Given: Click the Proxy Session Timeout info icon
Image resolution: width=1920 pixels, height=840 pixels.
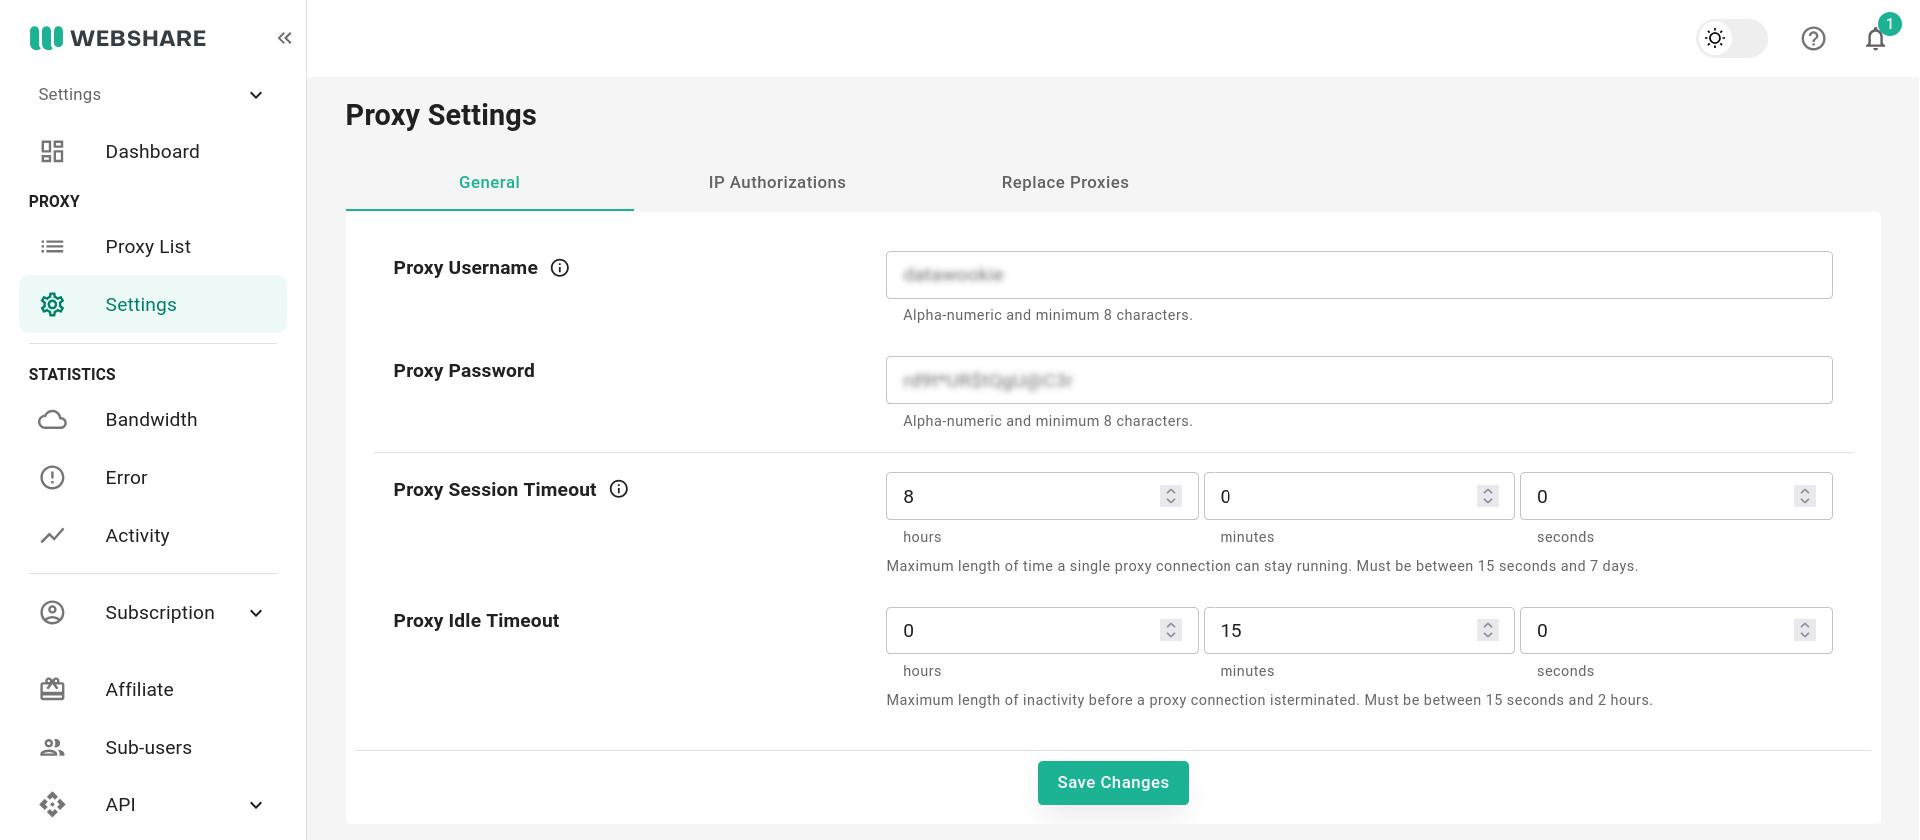Looking at the screenshot, I should point(619,489).
